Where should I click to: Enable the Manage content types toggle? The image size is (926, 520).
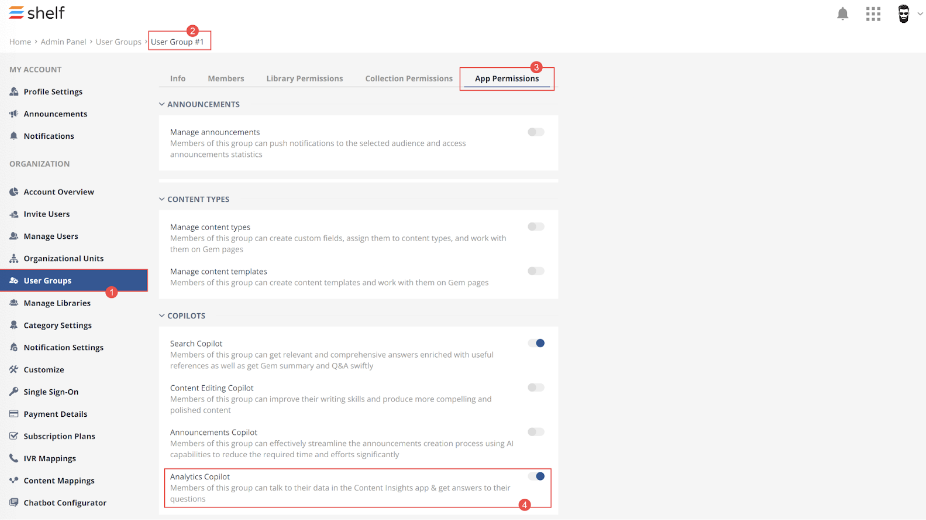pyautogui.click(x=536, y=227)
